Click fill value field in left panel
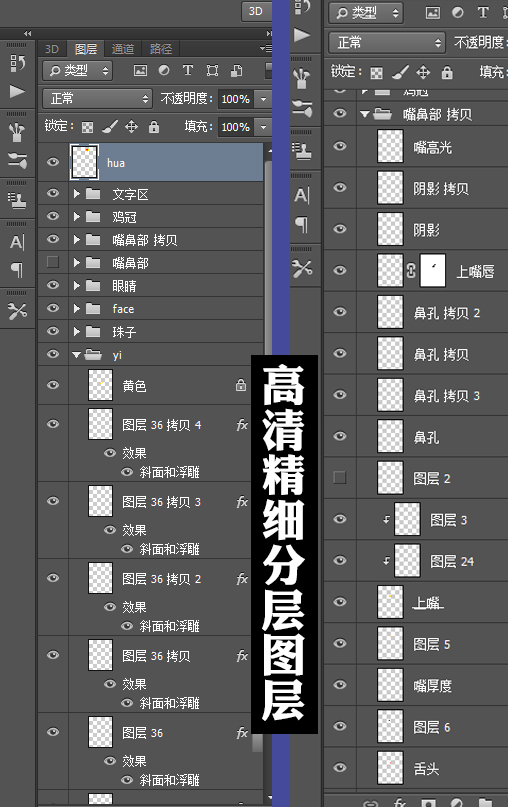 [x=236, y=127]
